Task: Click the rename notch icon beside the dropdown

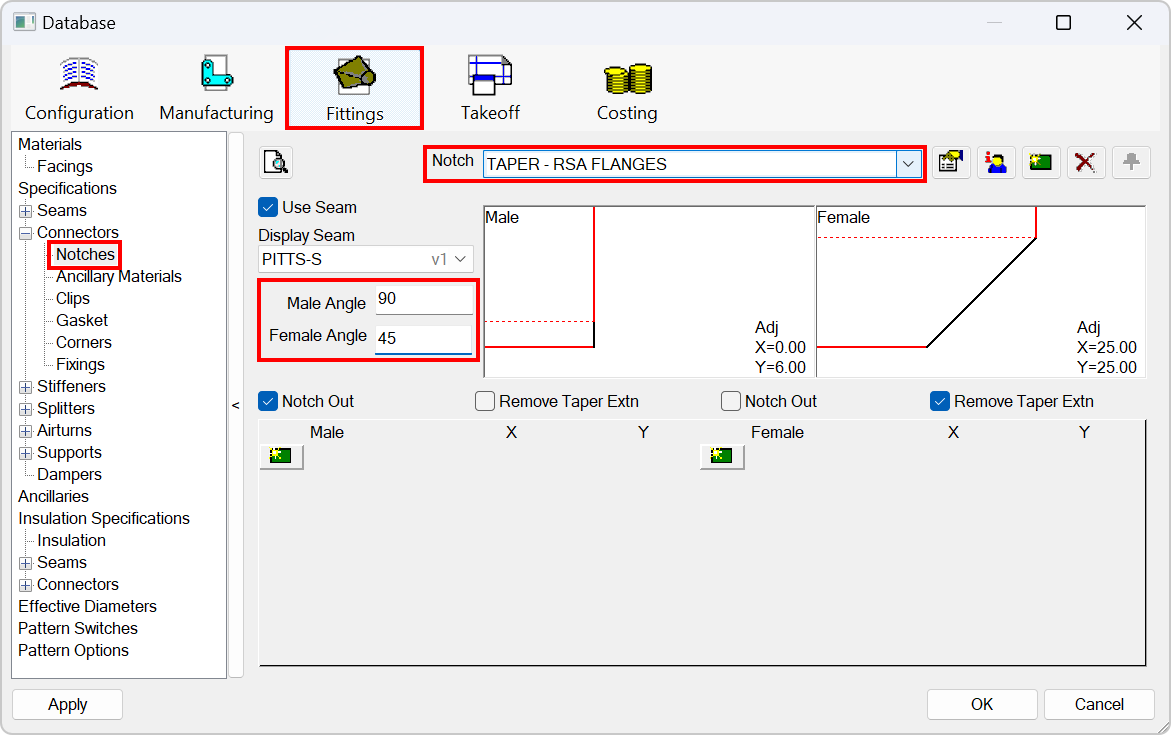Action: 951,161
